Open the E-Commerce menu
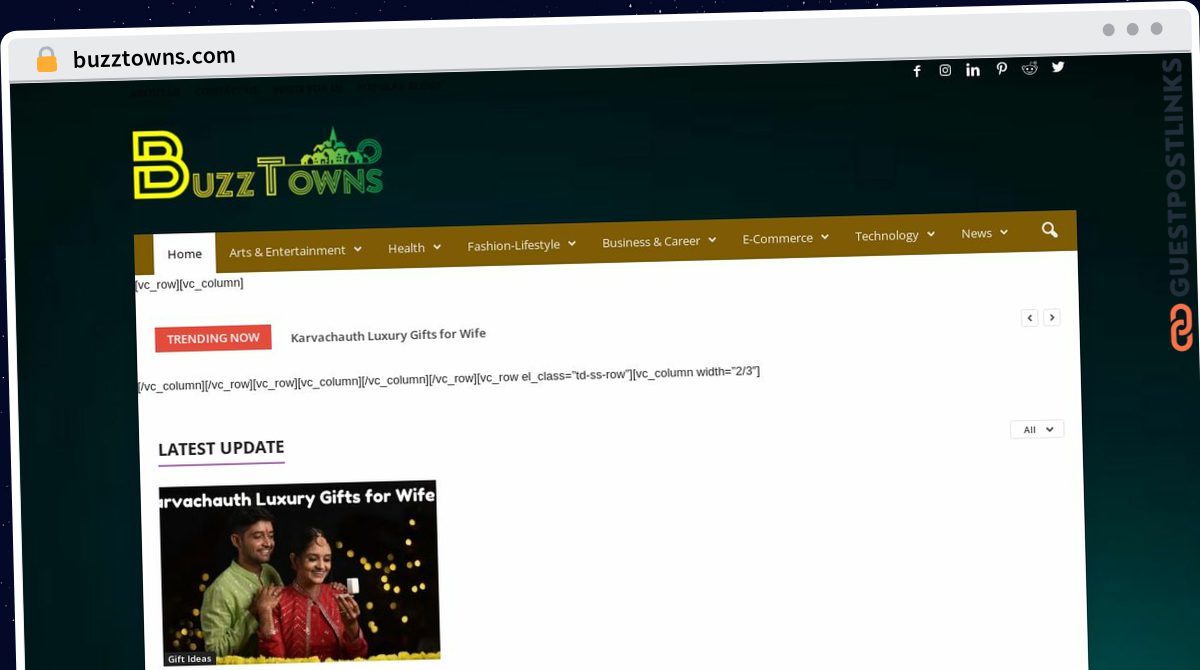Viewport: 1200px width, 670px height. pos(785,238)
